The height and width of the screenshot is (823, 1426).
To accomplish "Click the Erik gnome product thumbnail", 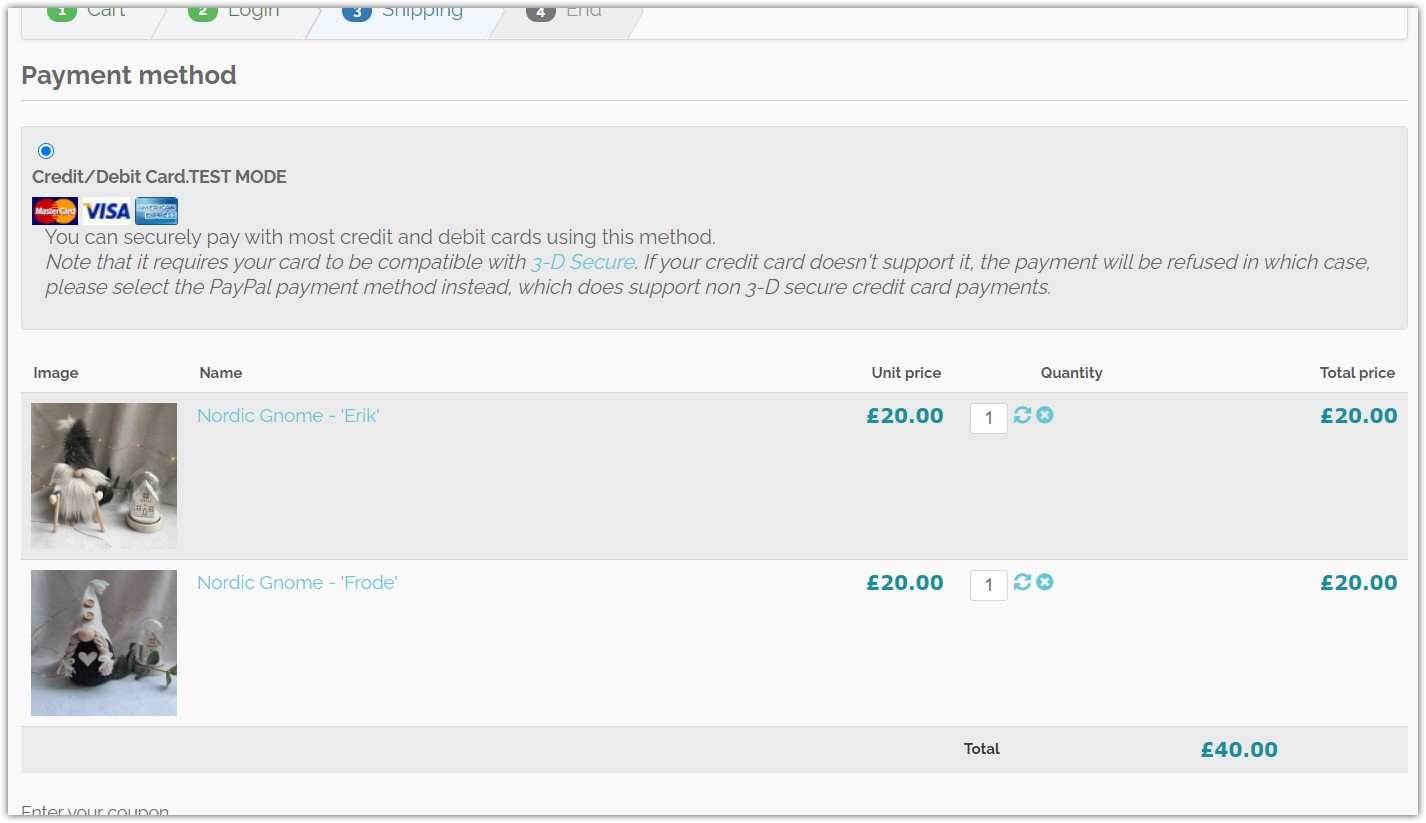I will click(x=104, y=476).
